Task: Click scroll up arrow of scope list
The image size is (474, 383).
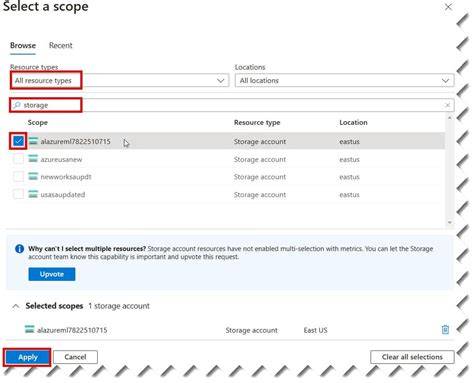Action: (x=450, y=118)
